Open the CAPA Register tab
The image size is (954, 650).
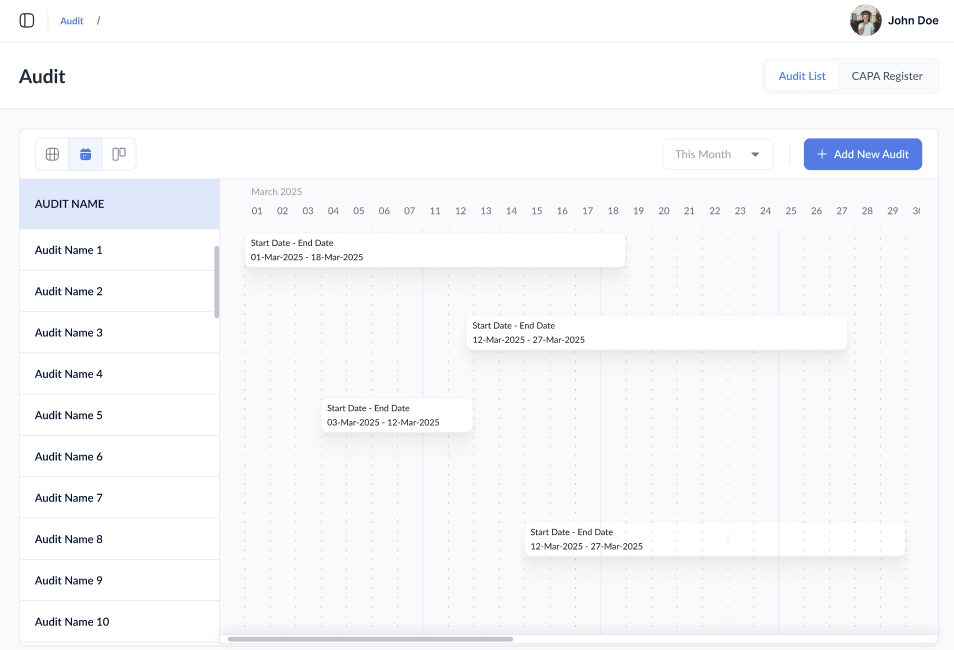click(x=887, y=76)
